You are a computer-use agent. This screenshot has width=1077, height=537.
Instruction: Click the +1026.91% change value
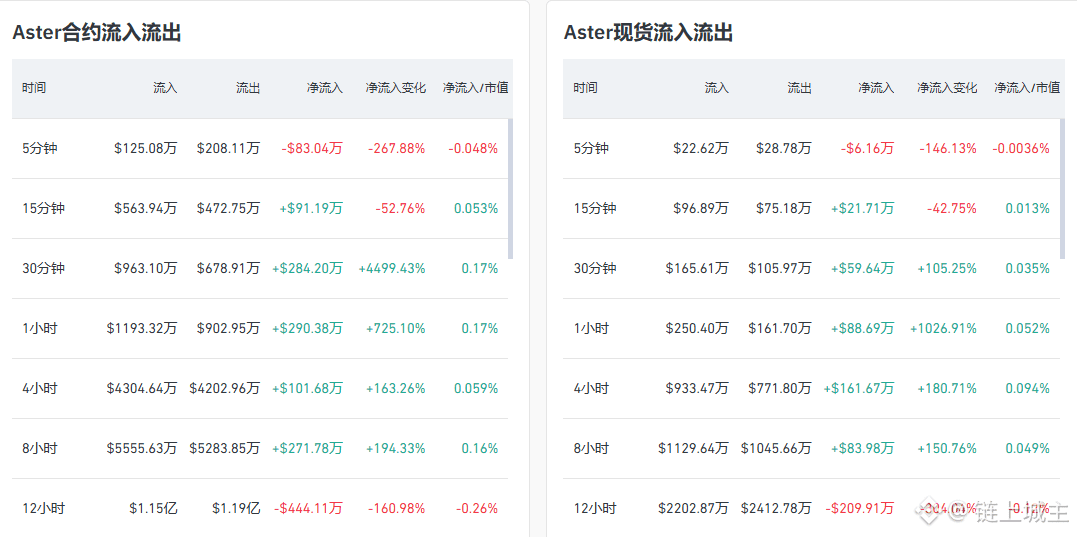(x=944, y=328)
